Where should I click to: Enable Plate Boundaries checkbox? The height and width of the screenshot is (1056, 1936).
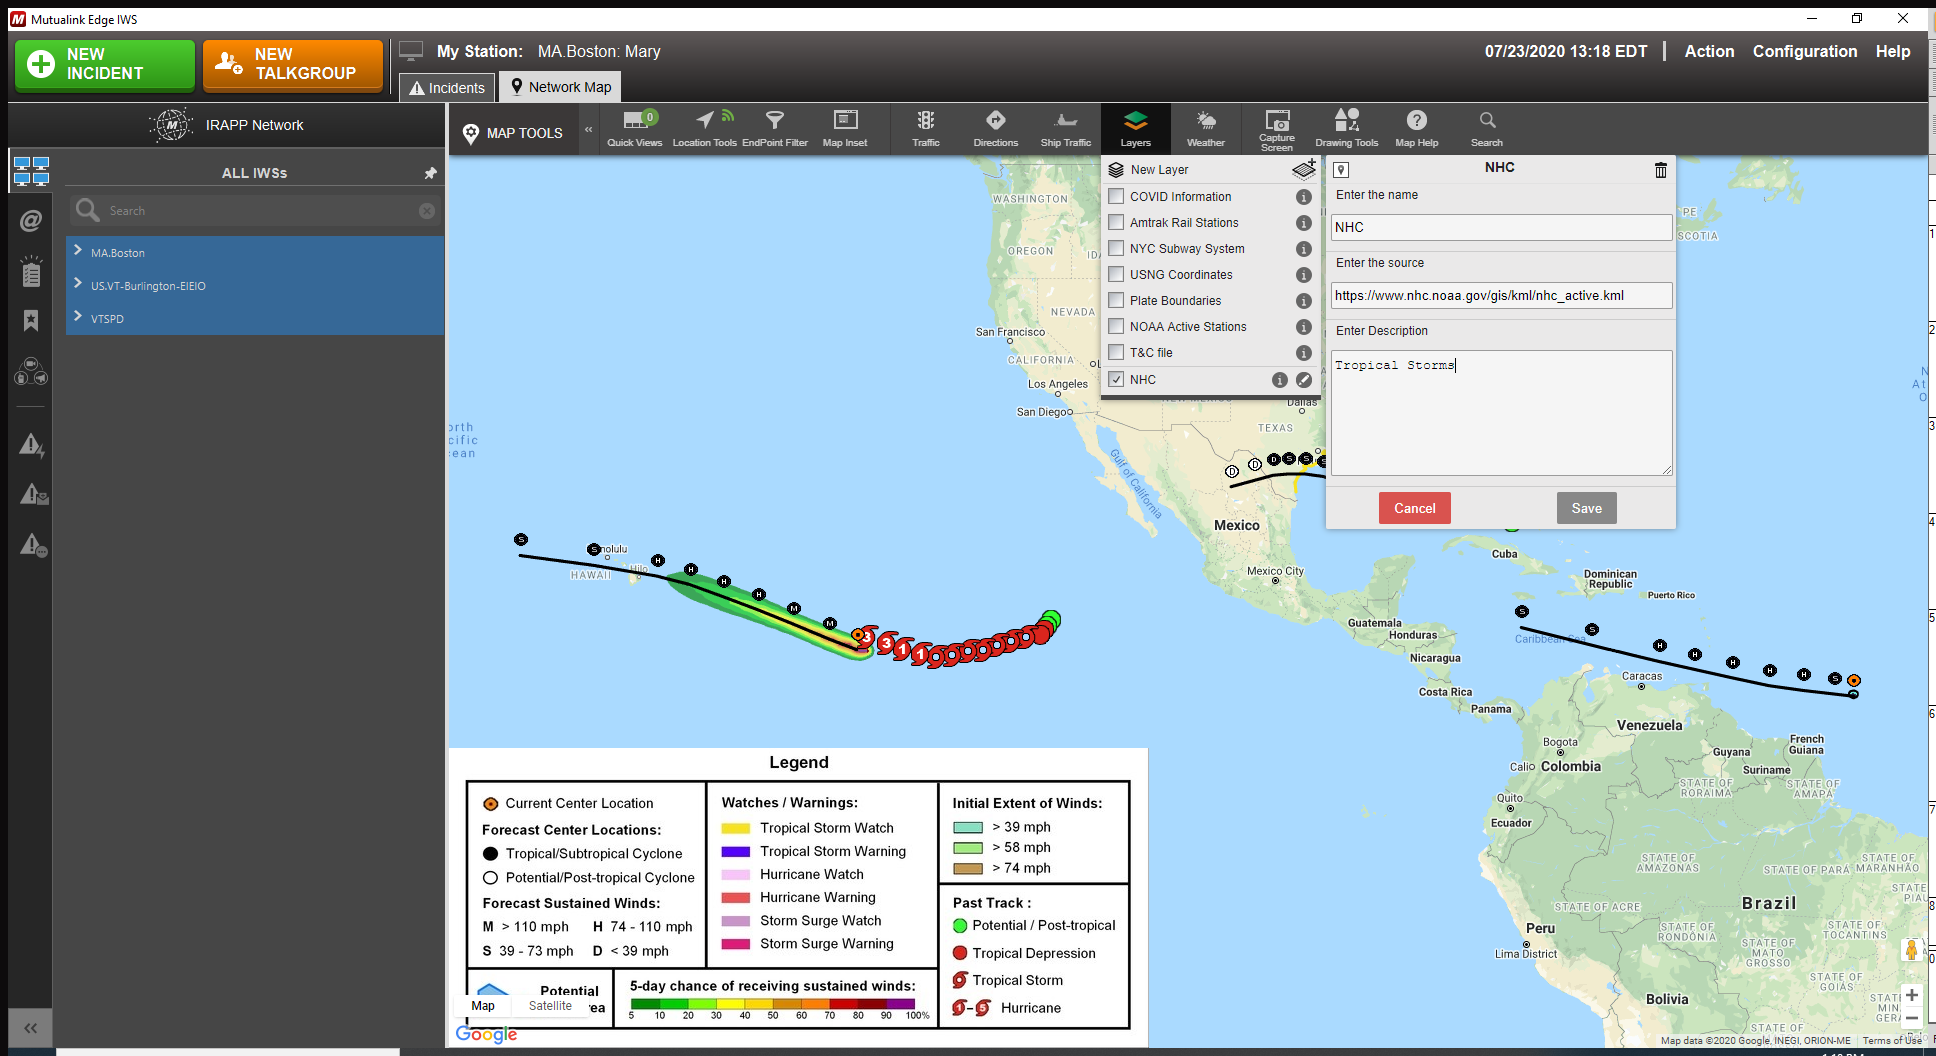click(x=1116, y=300)
